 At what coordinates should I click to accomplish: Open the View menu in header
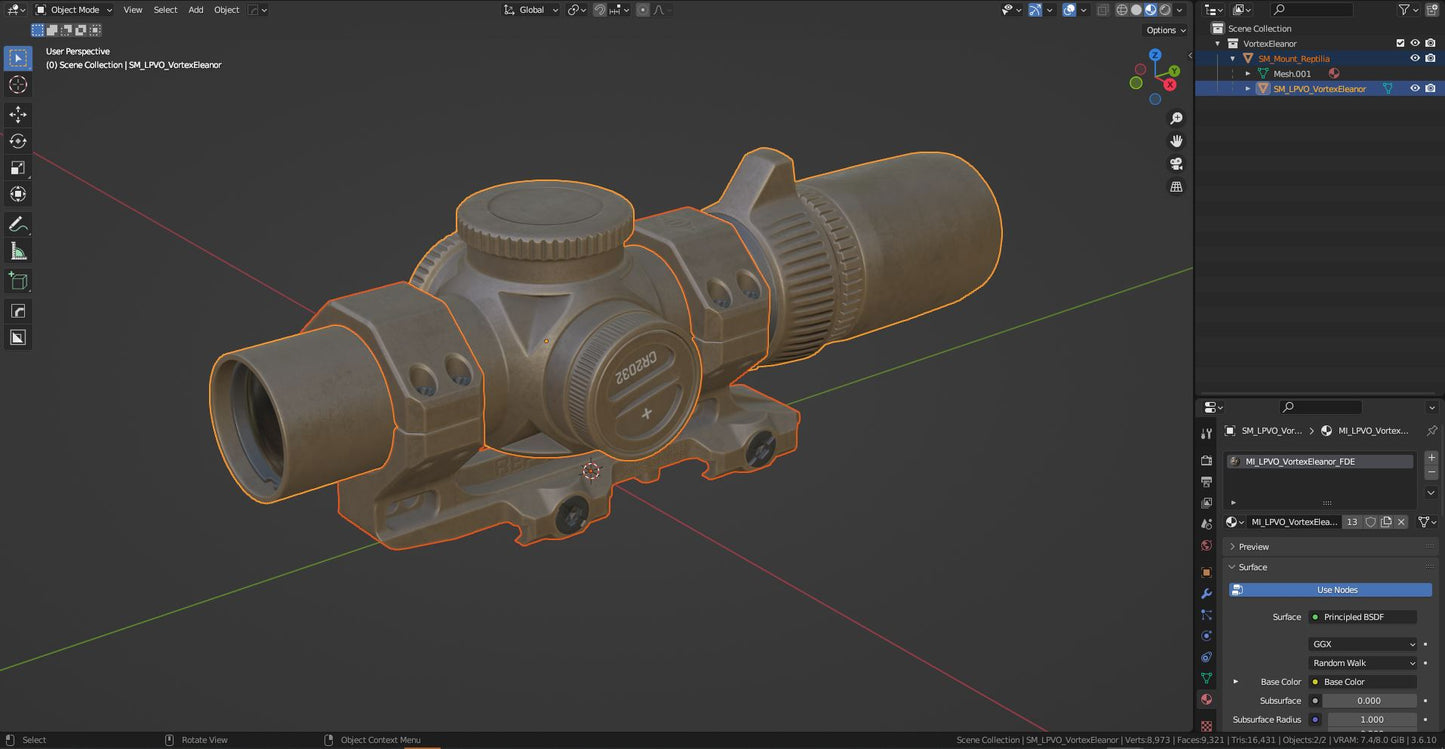[x=132, y=10]
